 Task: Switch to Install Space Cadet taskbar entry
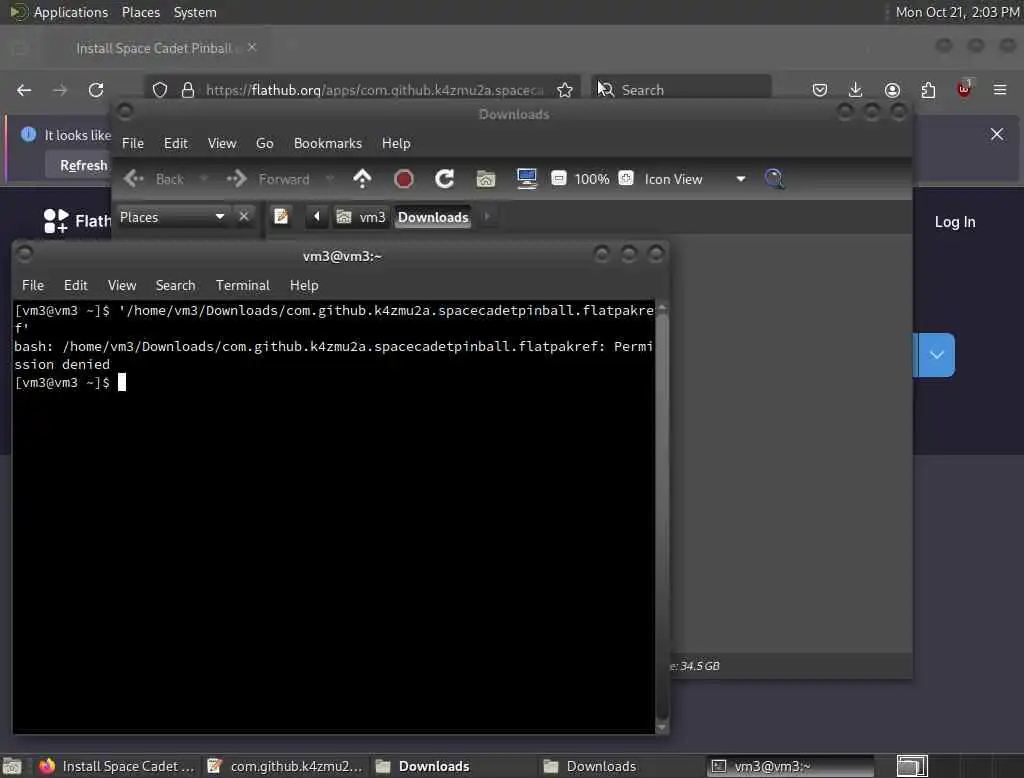[x=116, y=766]
